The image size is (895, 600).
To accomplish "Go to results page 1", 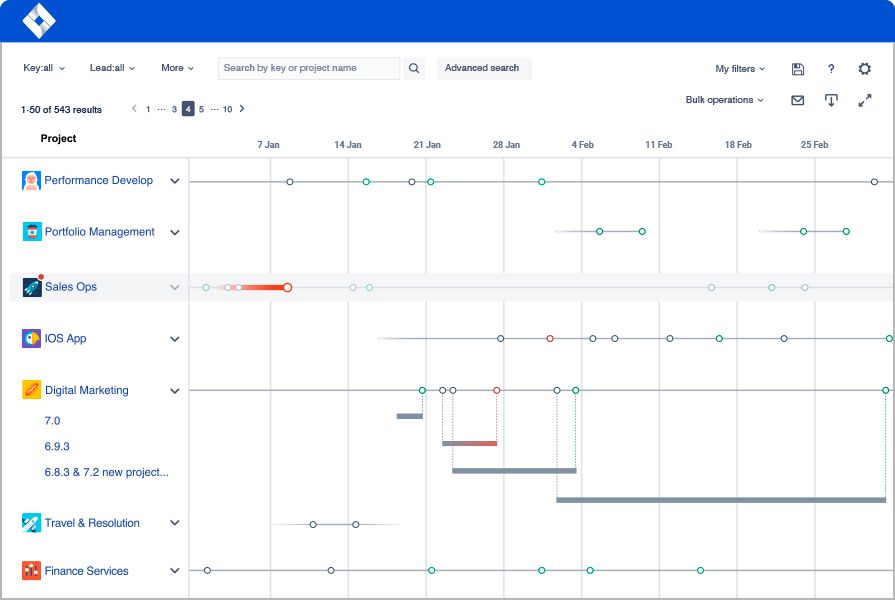I will pos(148,109).
